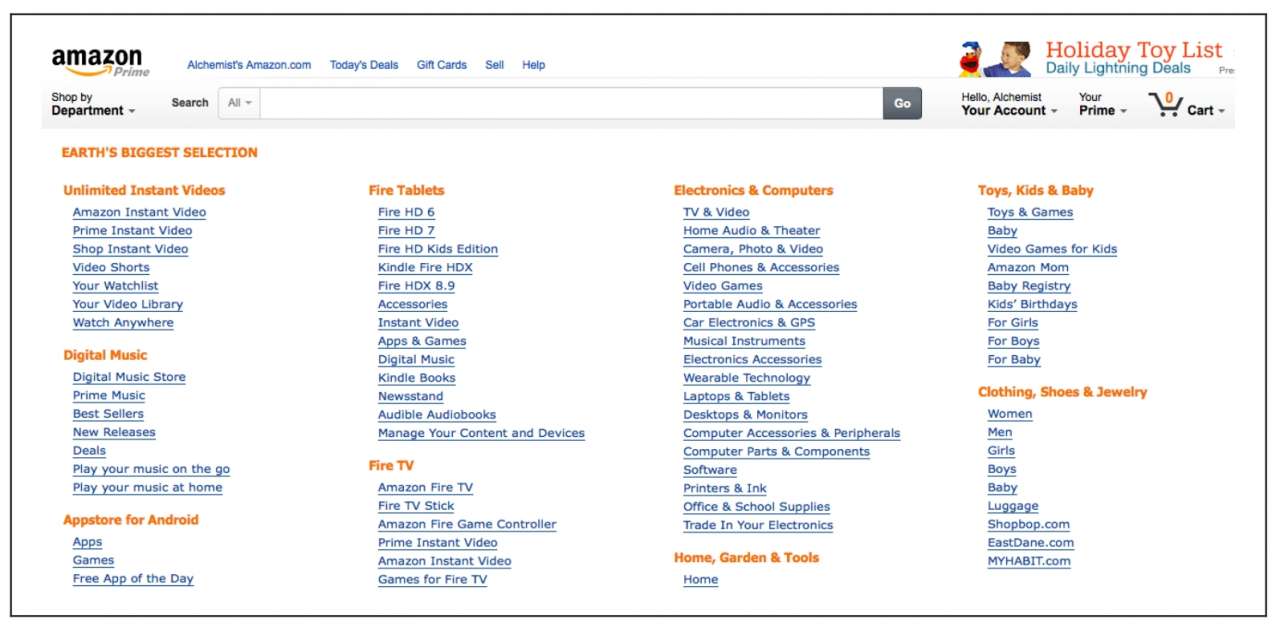Click Daily Lightning Deals banner text
This screenshot has width=1280, height=627.
(1118, 68)
